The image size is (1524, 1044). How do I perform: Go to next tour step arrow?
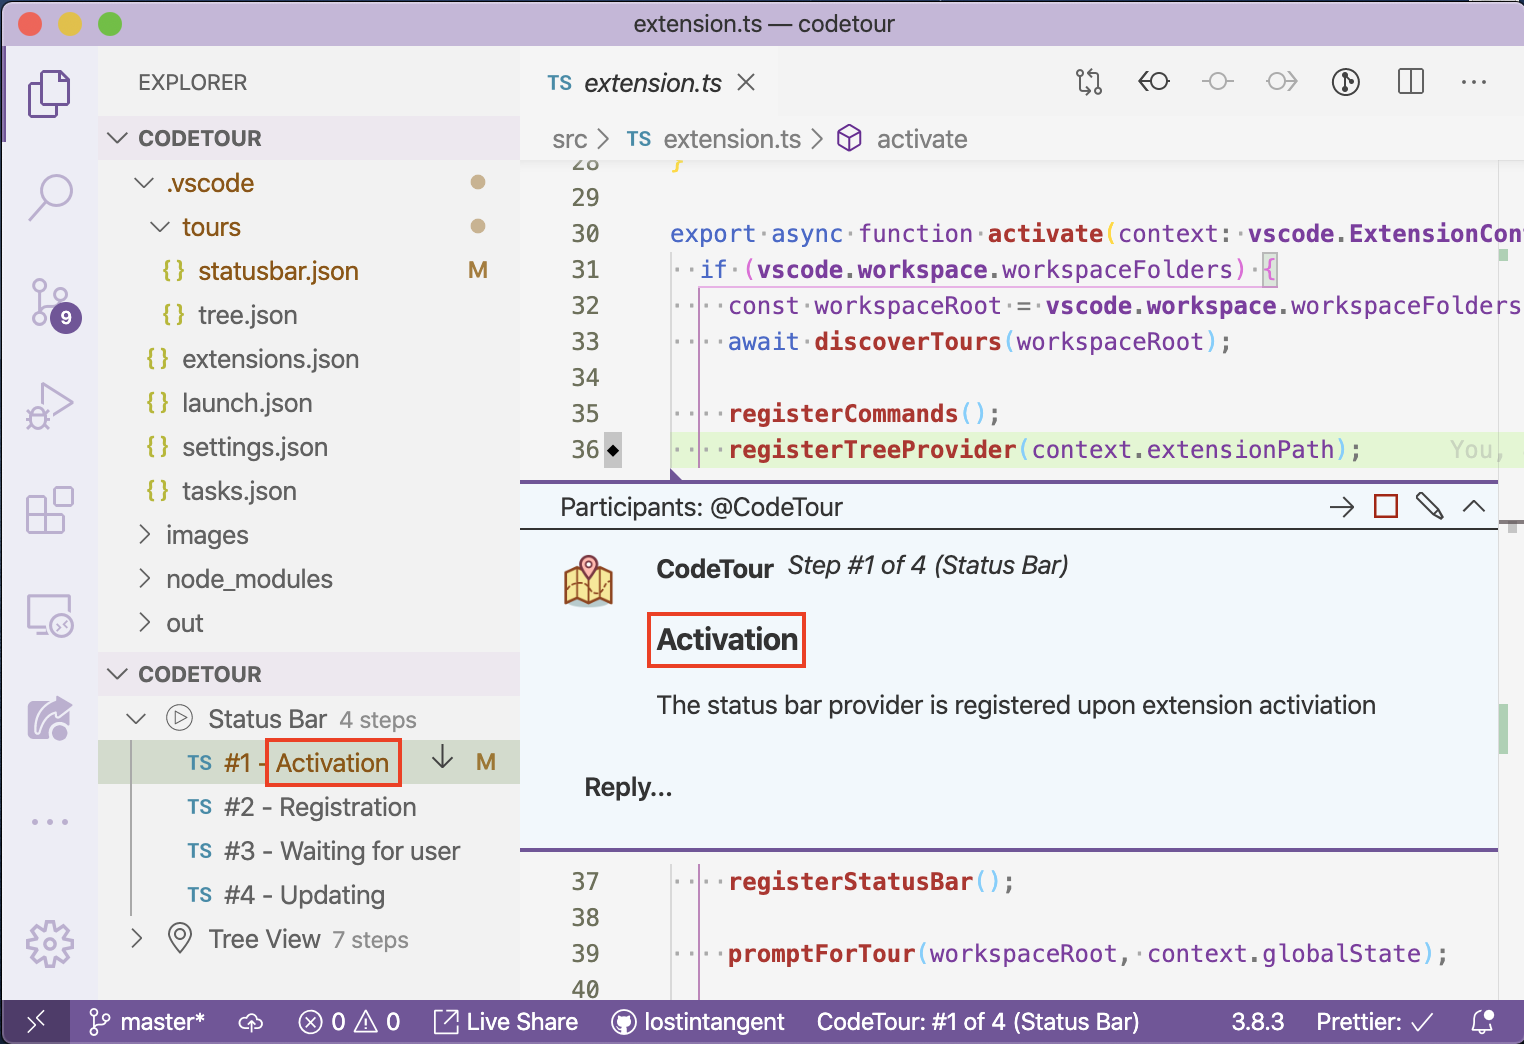(1342, 507)
